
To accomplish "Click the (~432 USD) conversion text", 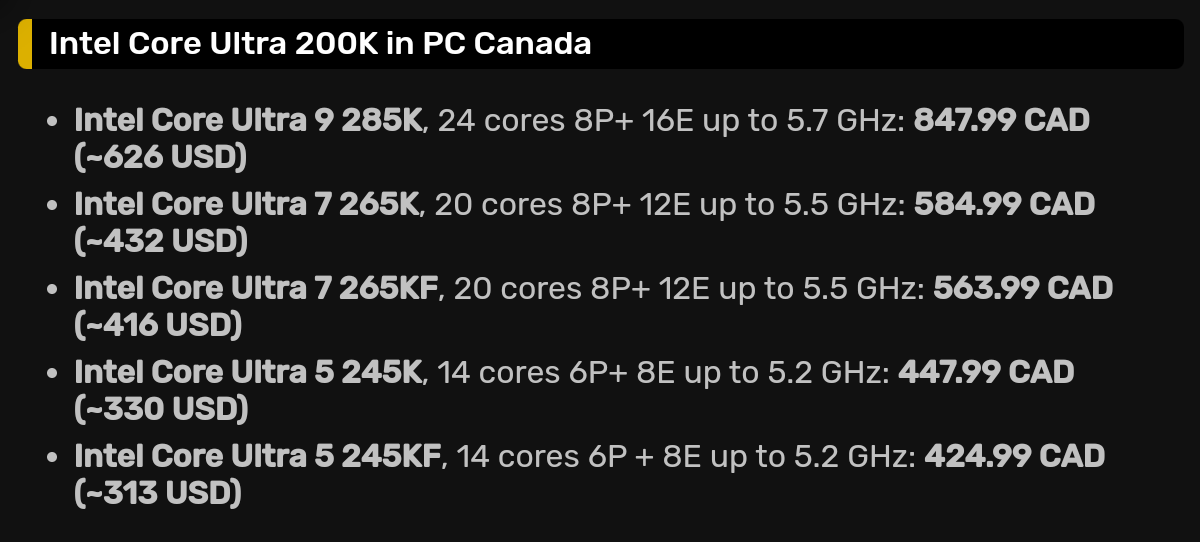I will [161, 242].
